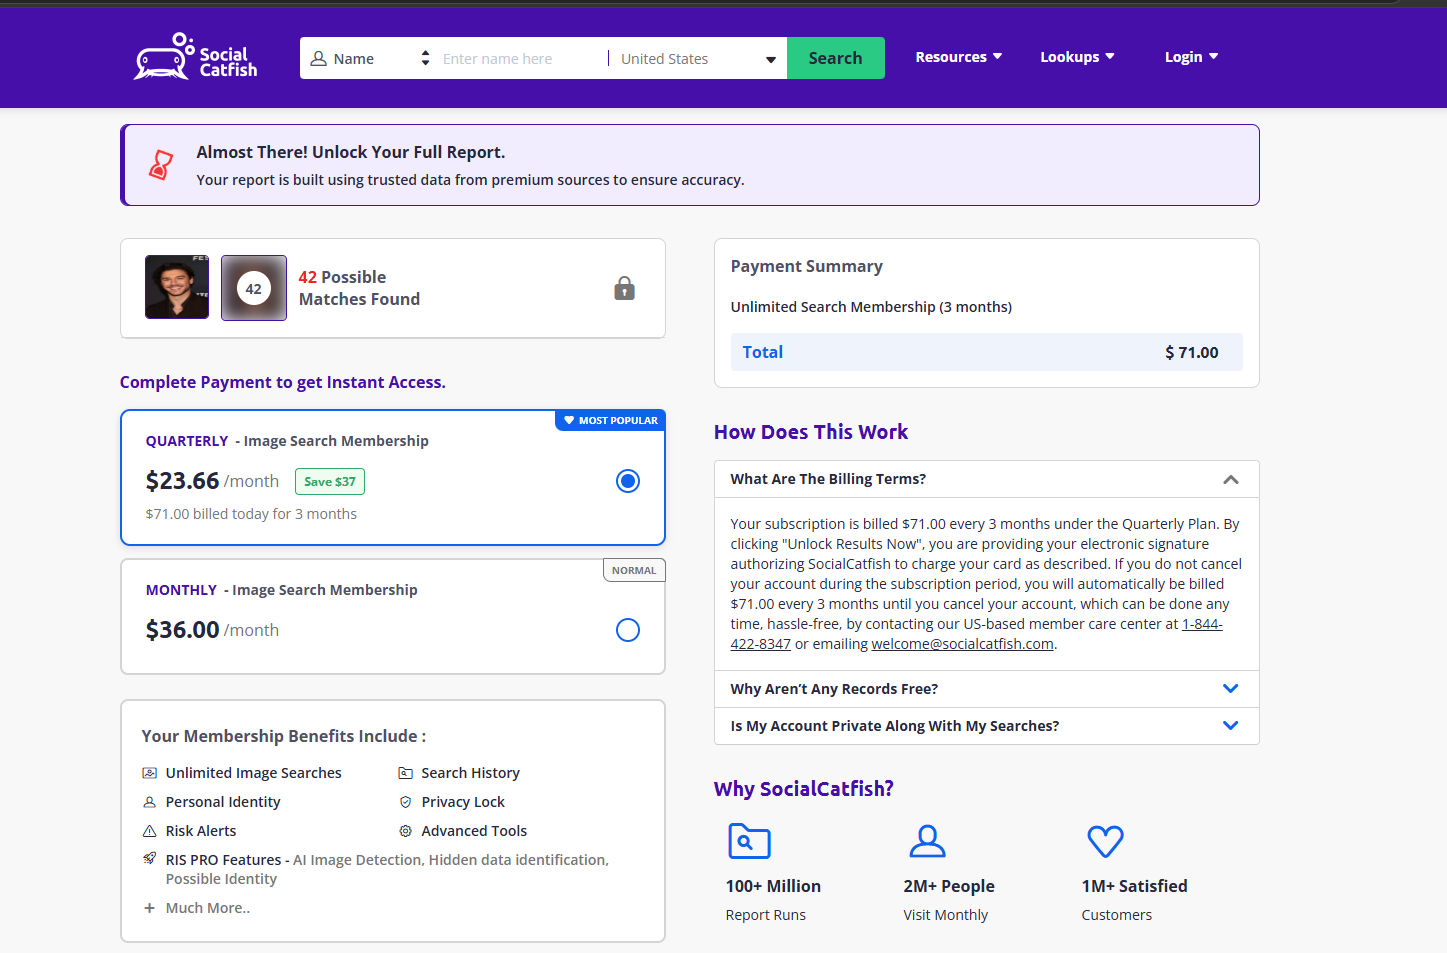
Task: Click the person icon beside Name
Action: [319, 59]
